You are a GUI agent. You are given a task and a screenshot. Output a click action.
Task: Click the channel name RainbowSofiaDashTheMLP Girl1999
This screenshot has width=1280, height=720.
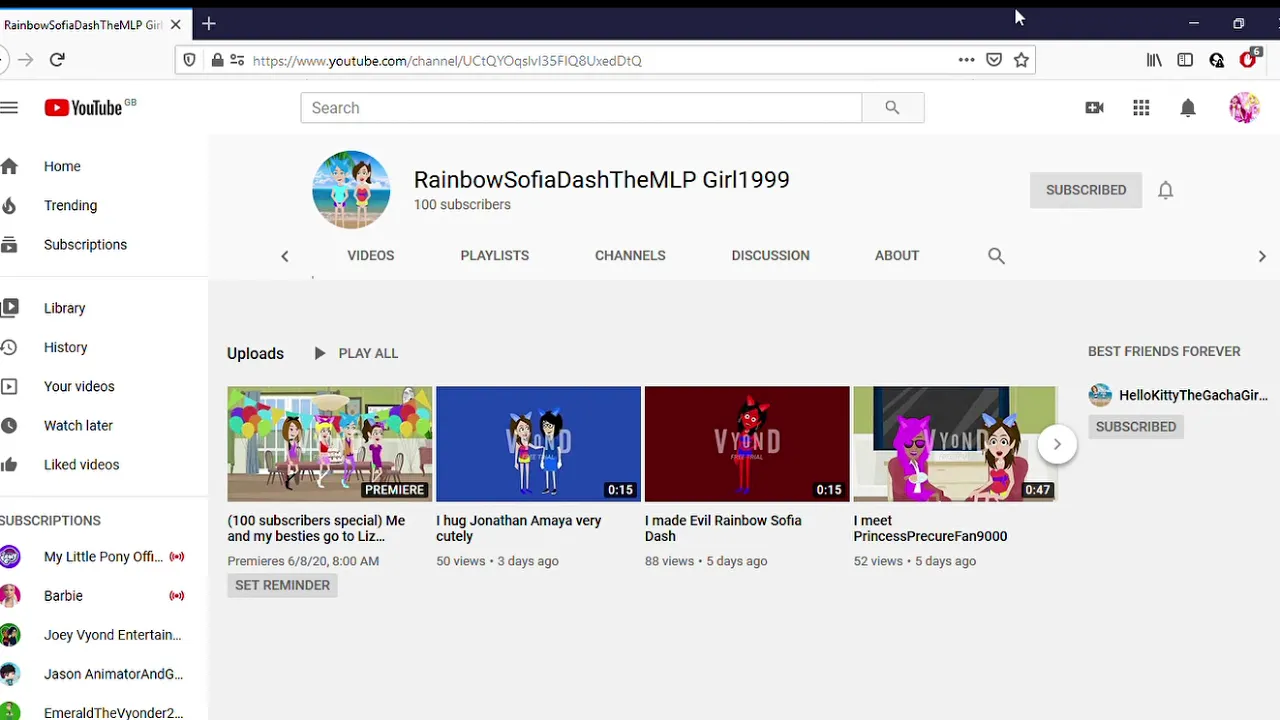coord(602,180)
